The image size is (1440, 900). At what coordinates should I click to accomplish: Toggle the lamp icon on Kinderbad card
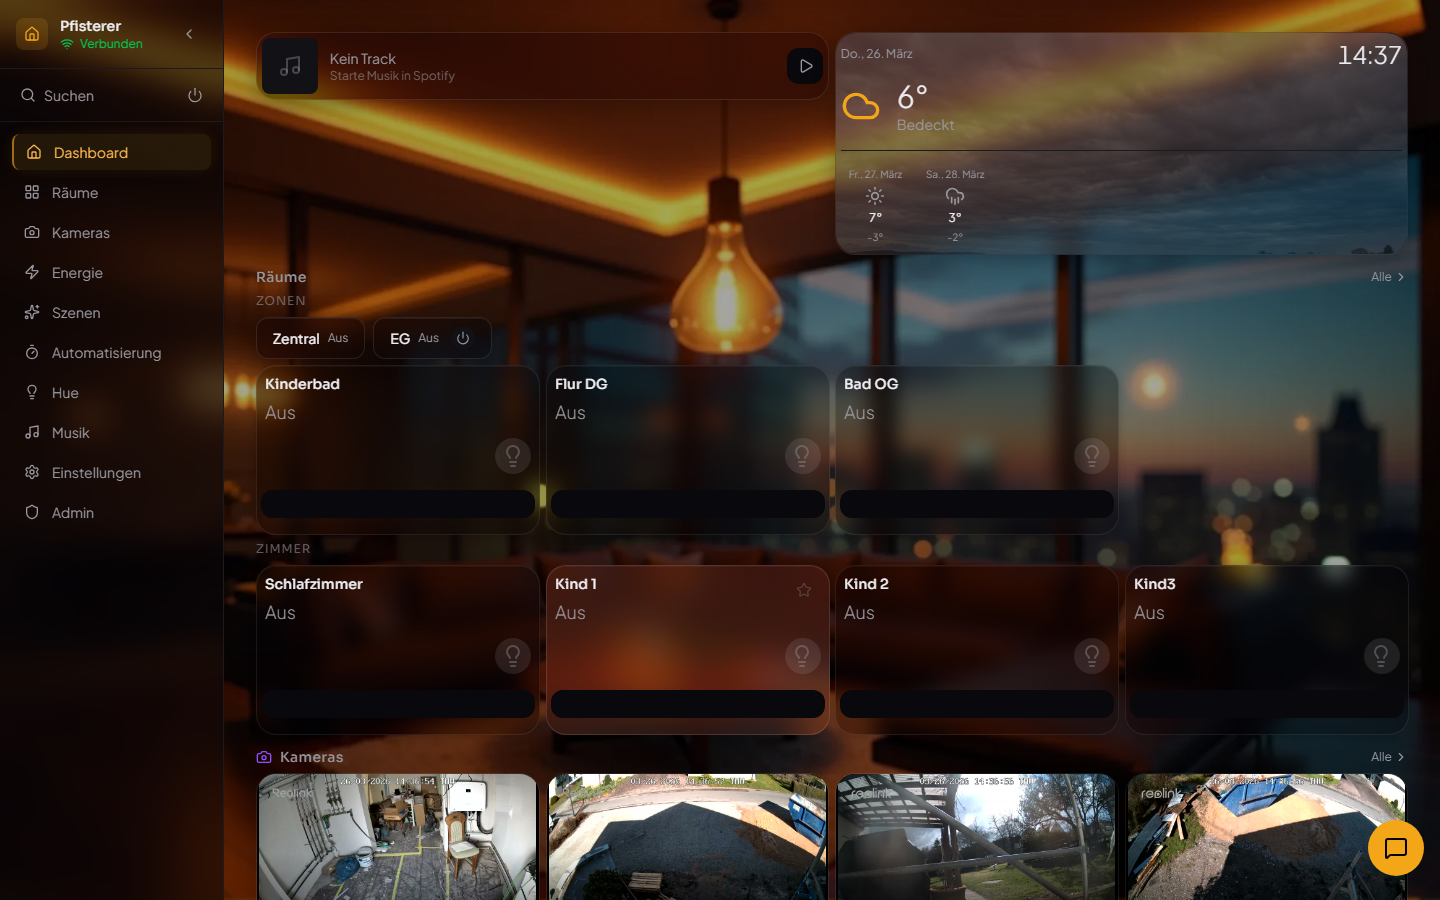[513, 455]
